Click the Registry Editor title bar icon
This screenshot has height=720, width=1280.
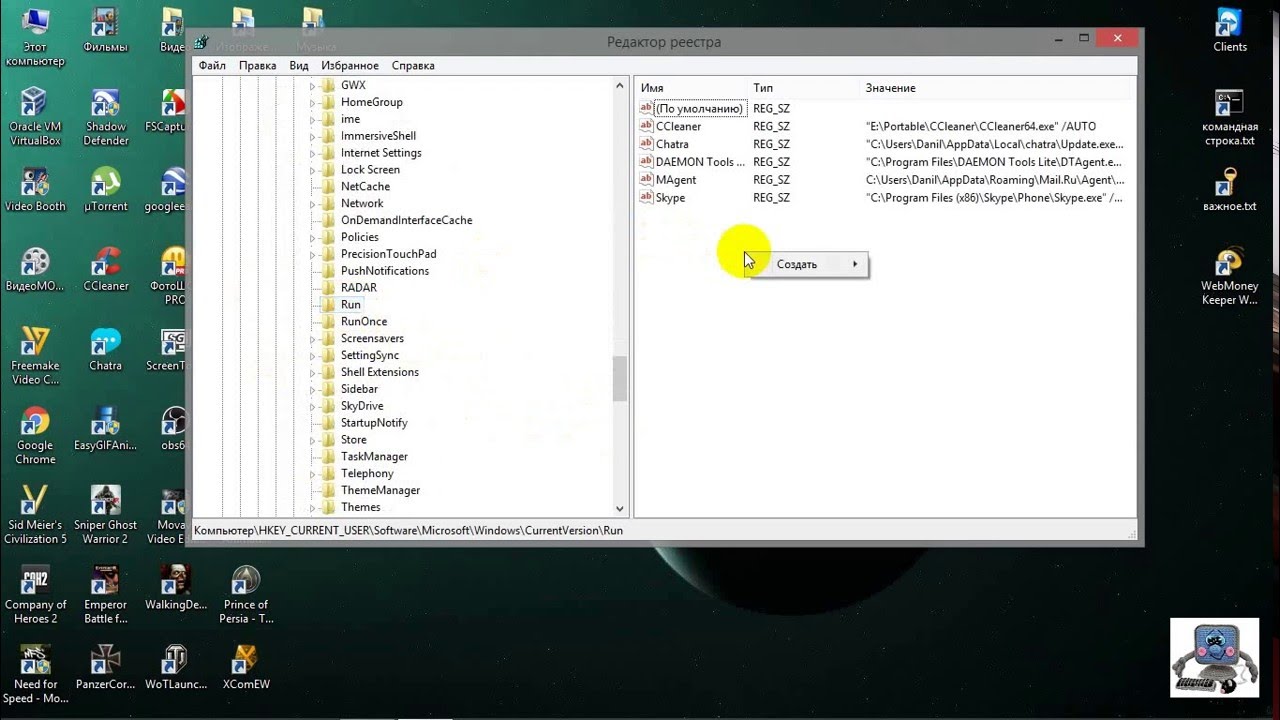[x=202, y=42]
